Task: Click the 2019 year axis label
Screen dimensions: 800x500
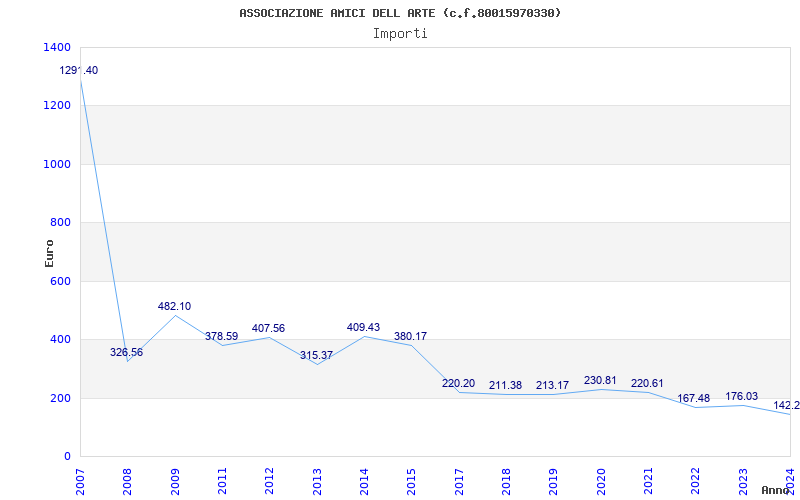Action: tap(554, 482)
